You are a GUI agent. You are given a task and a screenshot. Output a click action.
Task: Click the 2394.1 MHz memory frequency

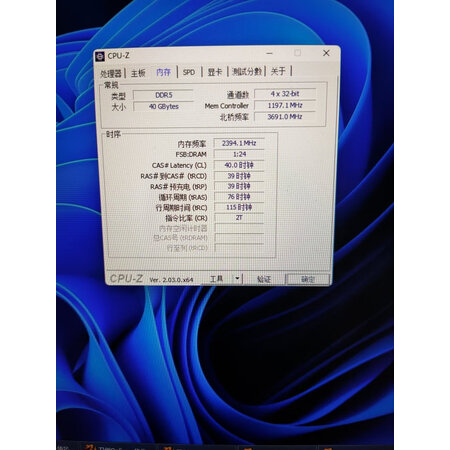click(x=239, y=143)
